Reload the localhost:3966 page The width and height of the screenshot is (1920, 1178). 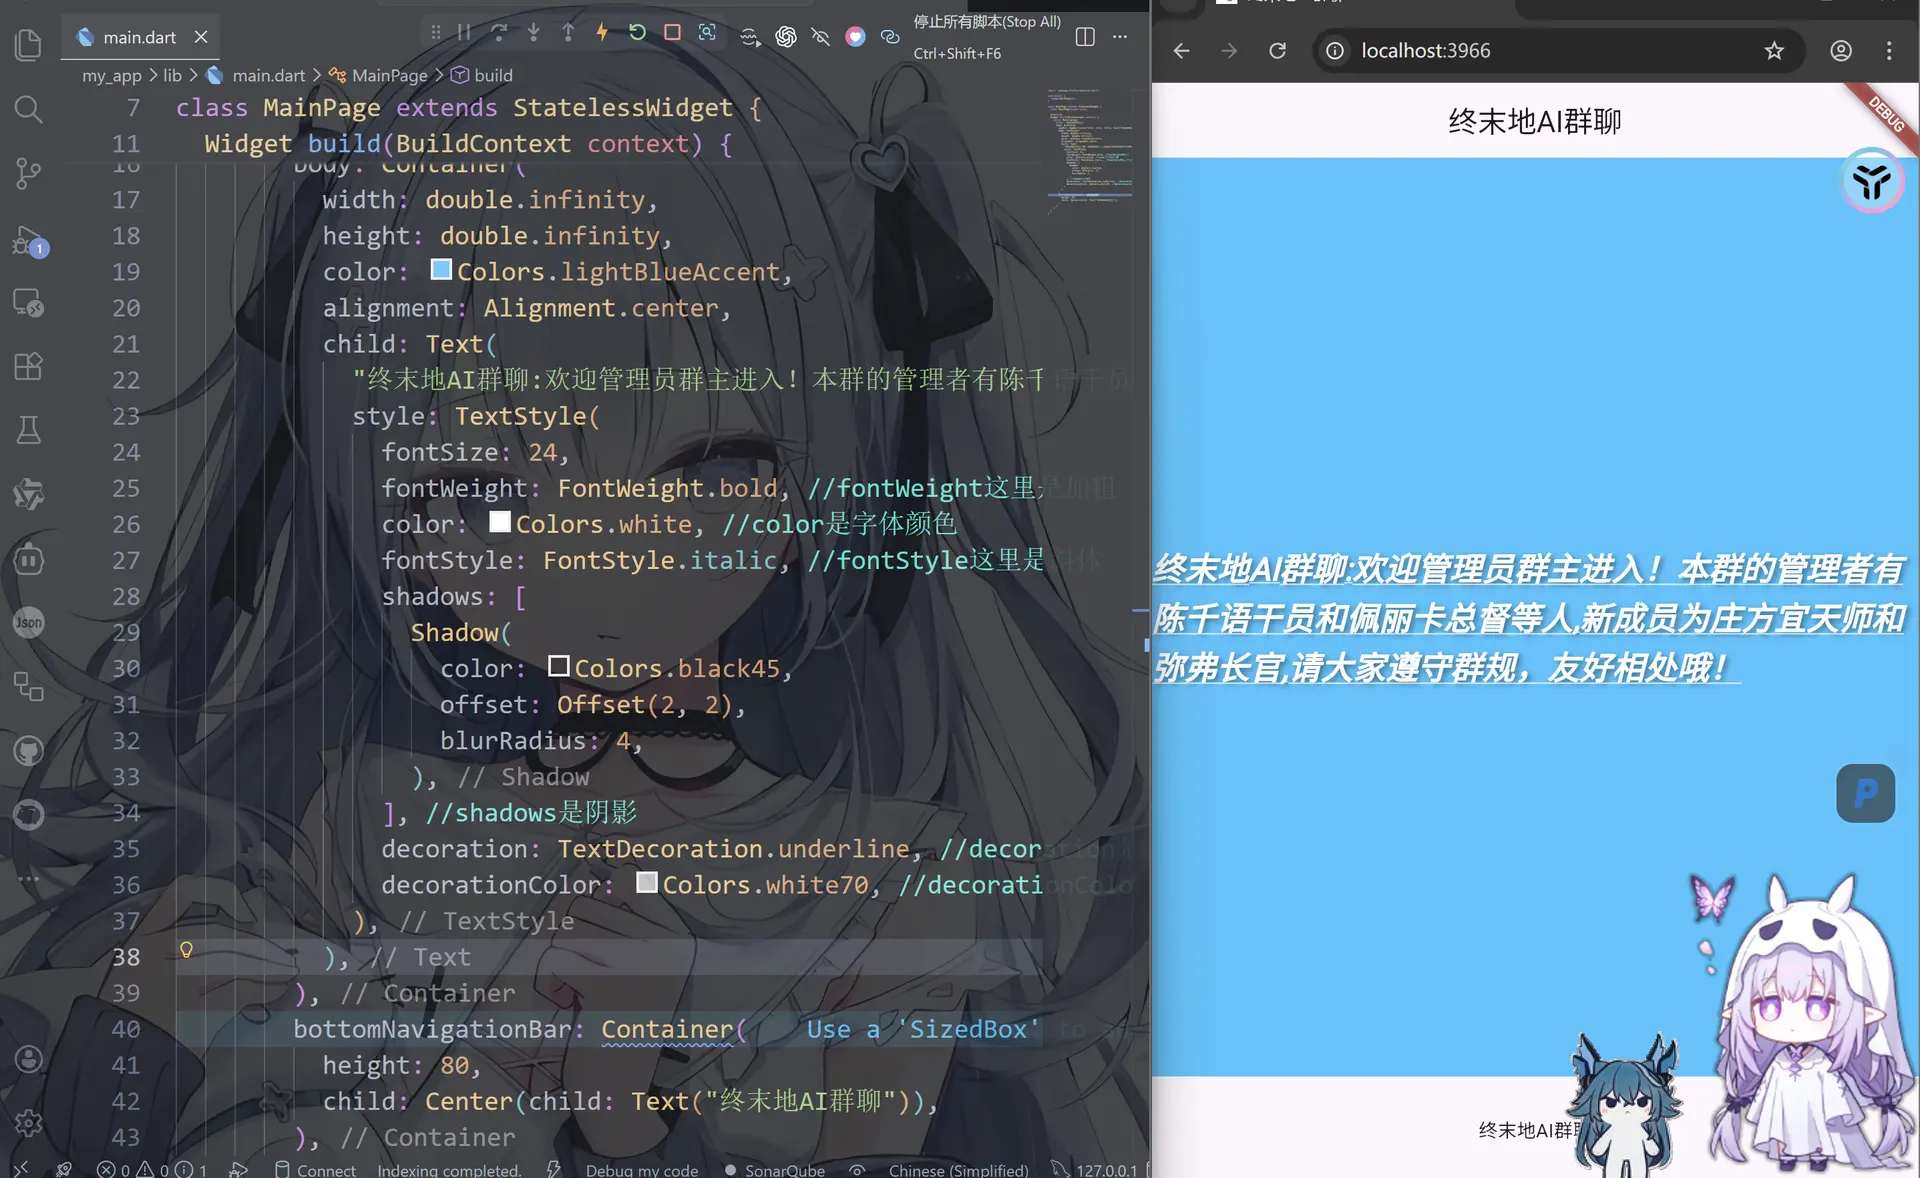pyautogui.click(x=1277, y=51)
